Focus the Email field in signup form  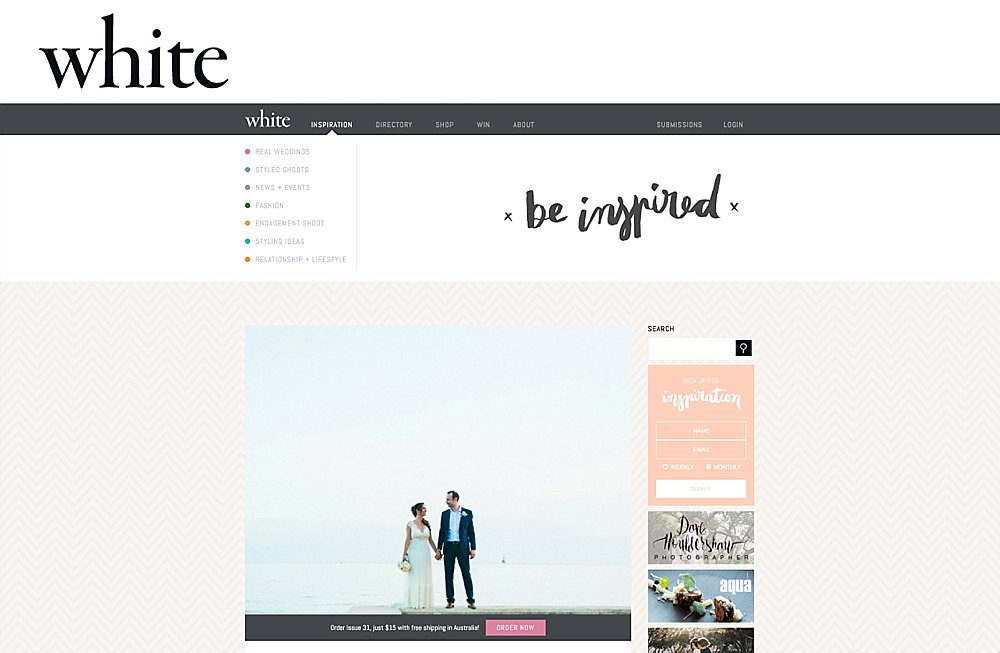(x=700, y=450)
